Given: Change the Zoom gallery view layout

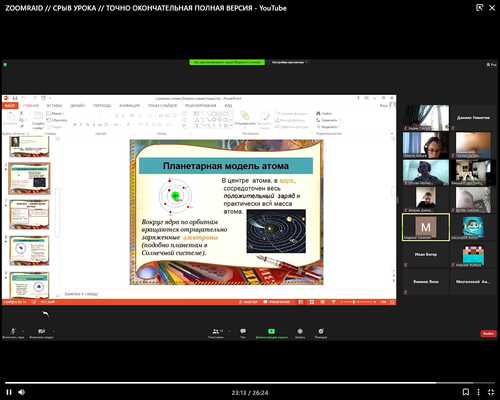Looking at the screenshot, I should pyautogui.click(x=492, y=64).
